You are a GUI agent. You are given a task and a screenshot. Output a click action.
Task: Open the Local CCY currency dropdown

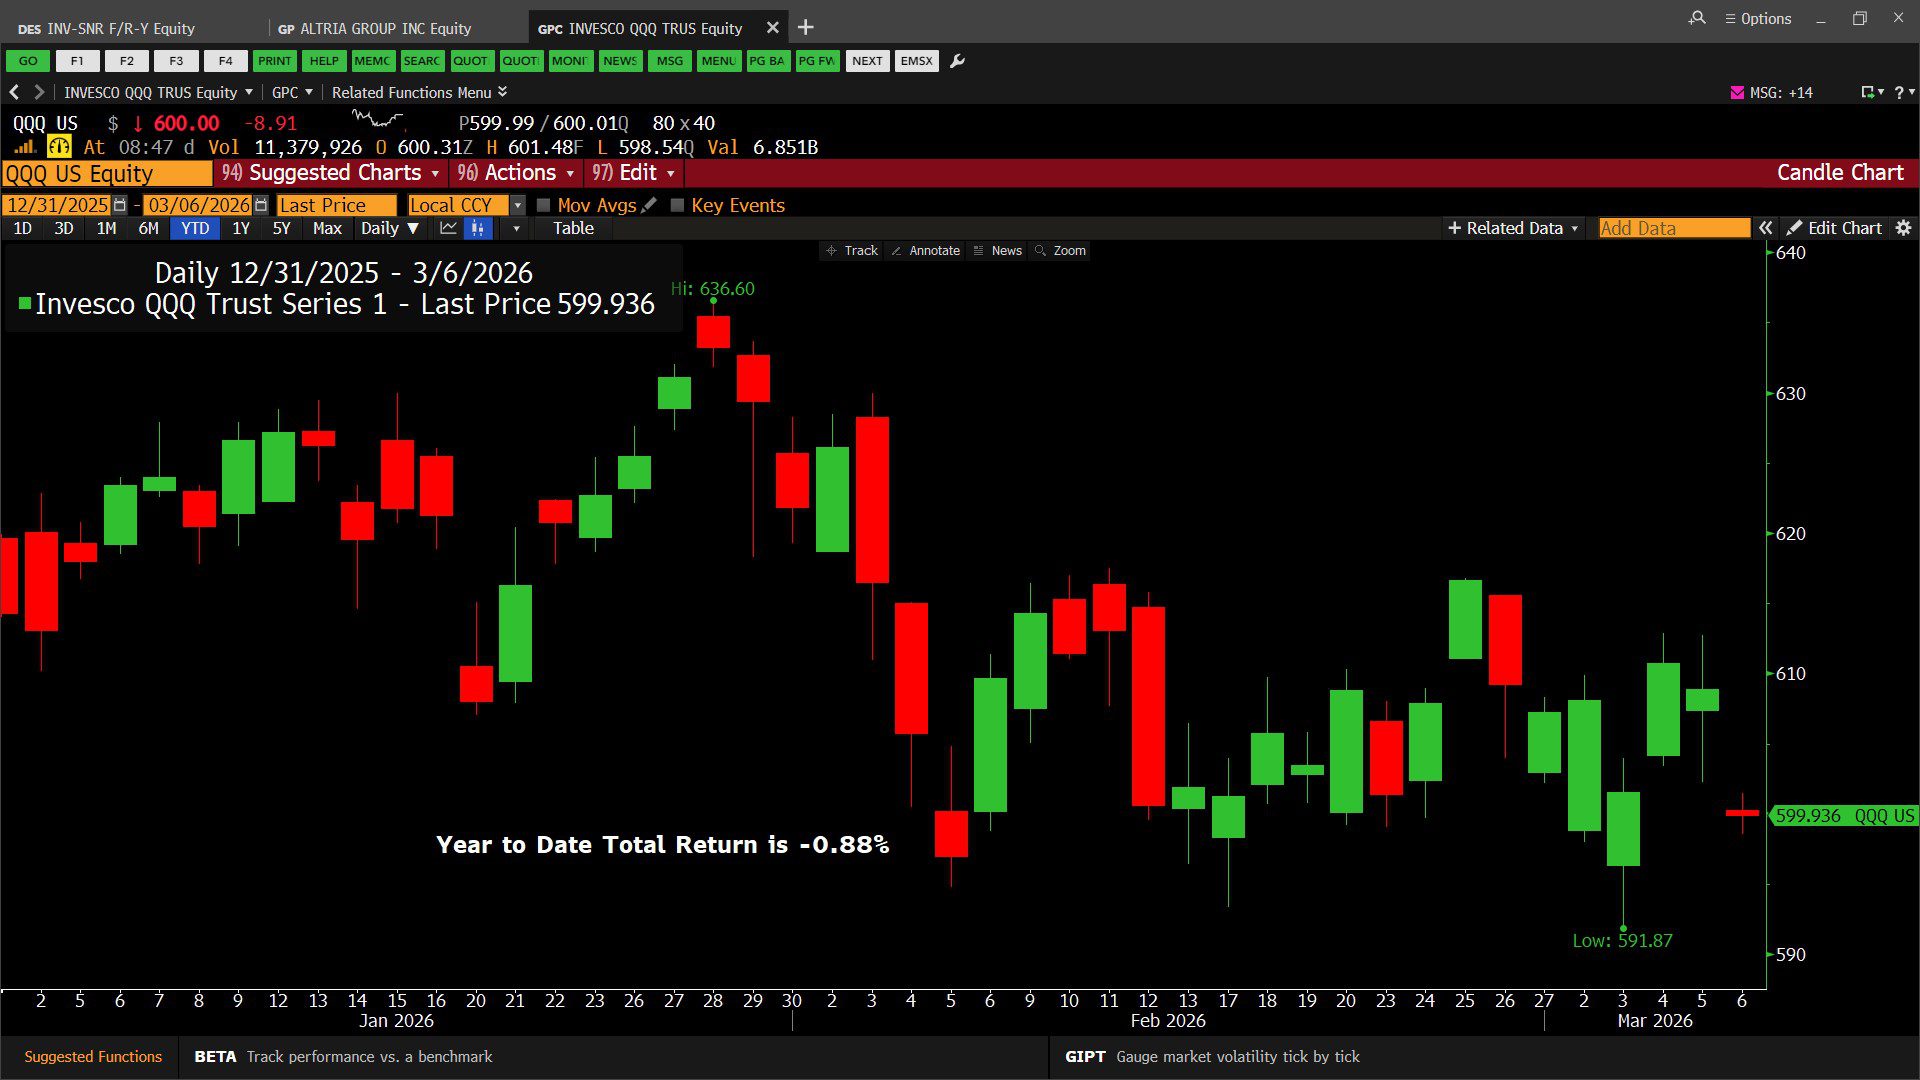click(517, 205)
